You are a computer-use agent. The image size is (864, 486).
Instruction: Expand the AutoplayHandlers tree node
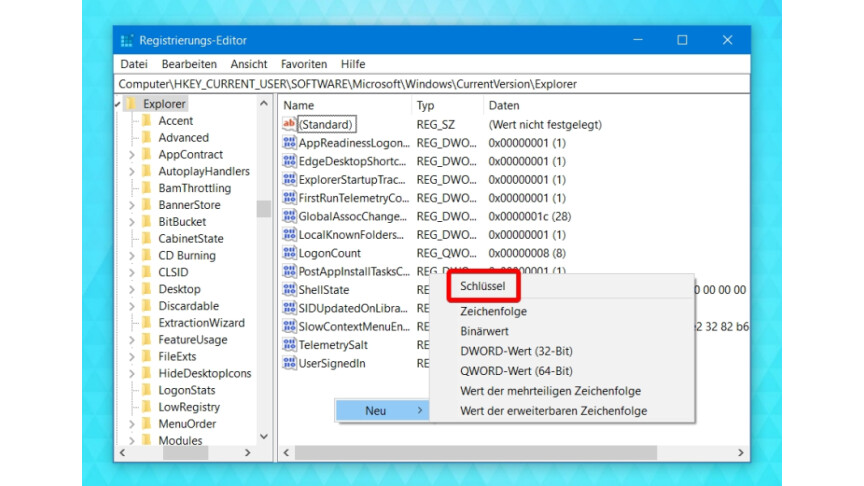click(132, 172)
